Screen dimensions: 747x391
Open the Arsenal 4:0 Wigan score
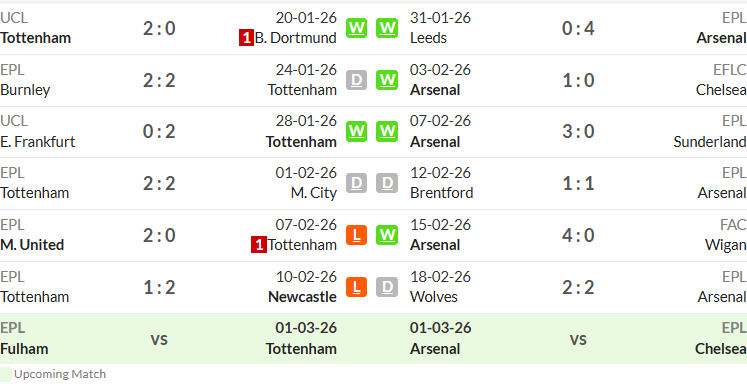click(578, 235)
